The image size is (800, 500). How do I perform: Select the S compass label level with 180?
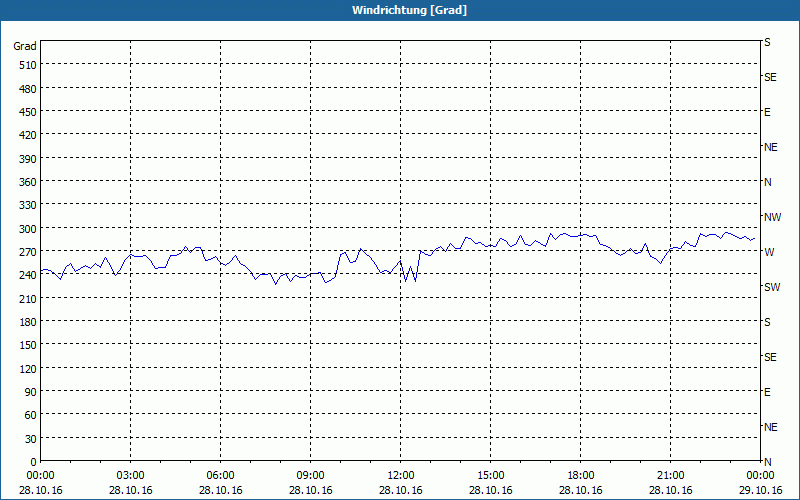pyautogui.click(x=767, y=322)
